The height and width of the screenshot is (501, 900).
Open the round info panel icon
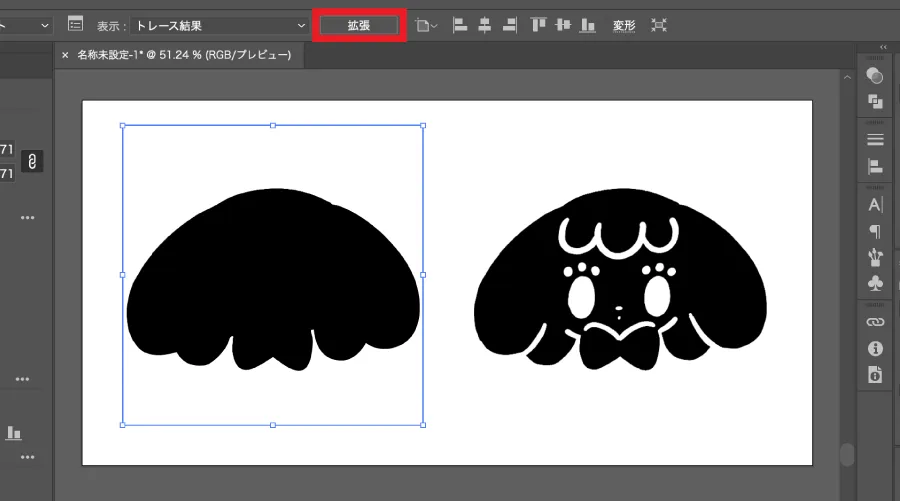(875, 348)
